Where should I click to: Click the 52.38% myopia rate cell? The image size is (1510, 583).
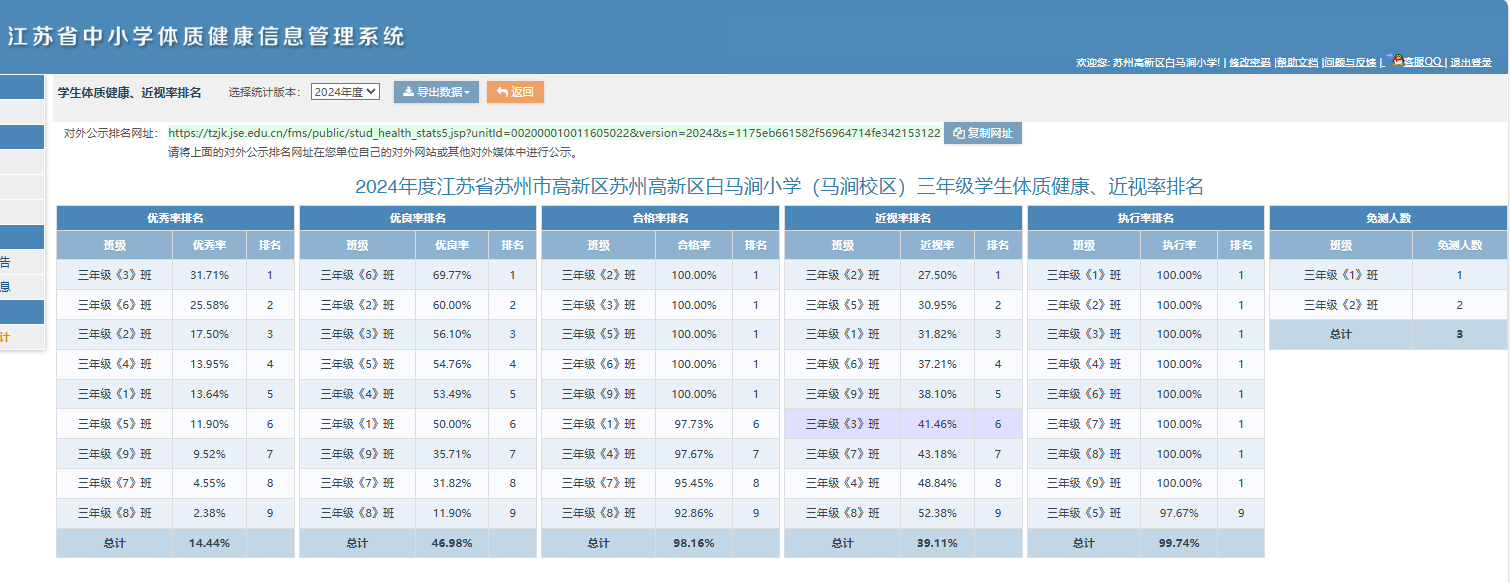click(937, 513)
